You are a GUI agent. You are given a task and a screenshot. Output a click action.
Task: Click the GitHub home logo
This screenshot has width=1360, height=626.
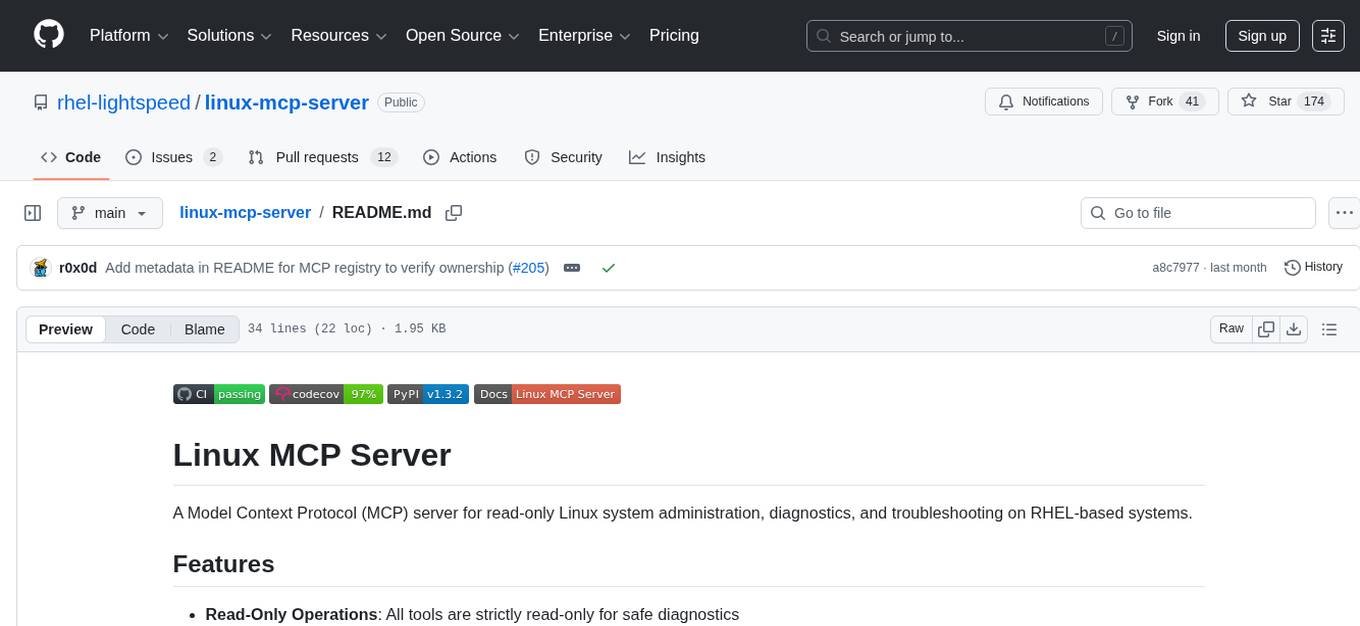(x=48, y=35)
